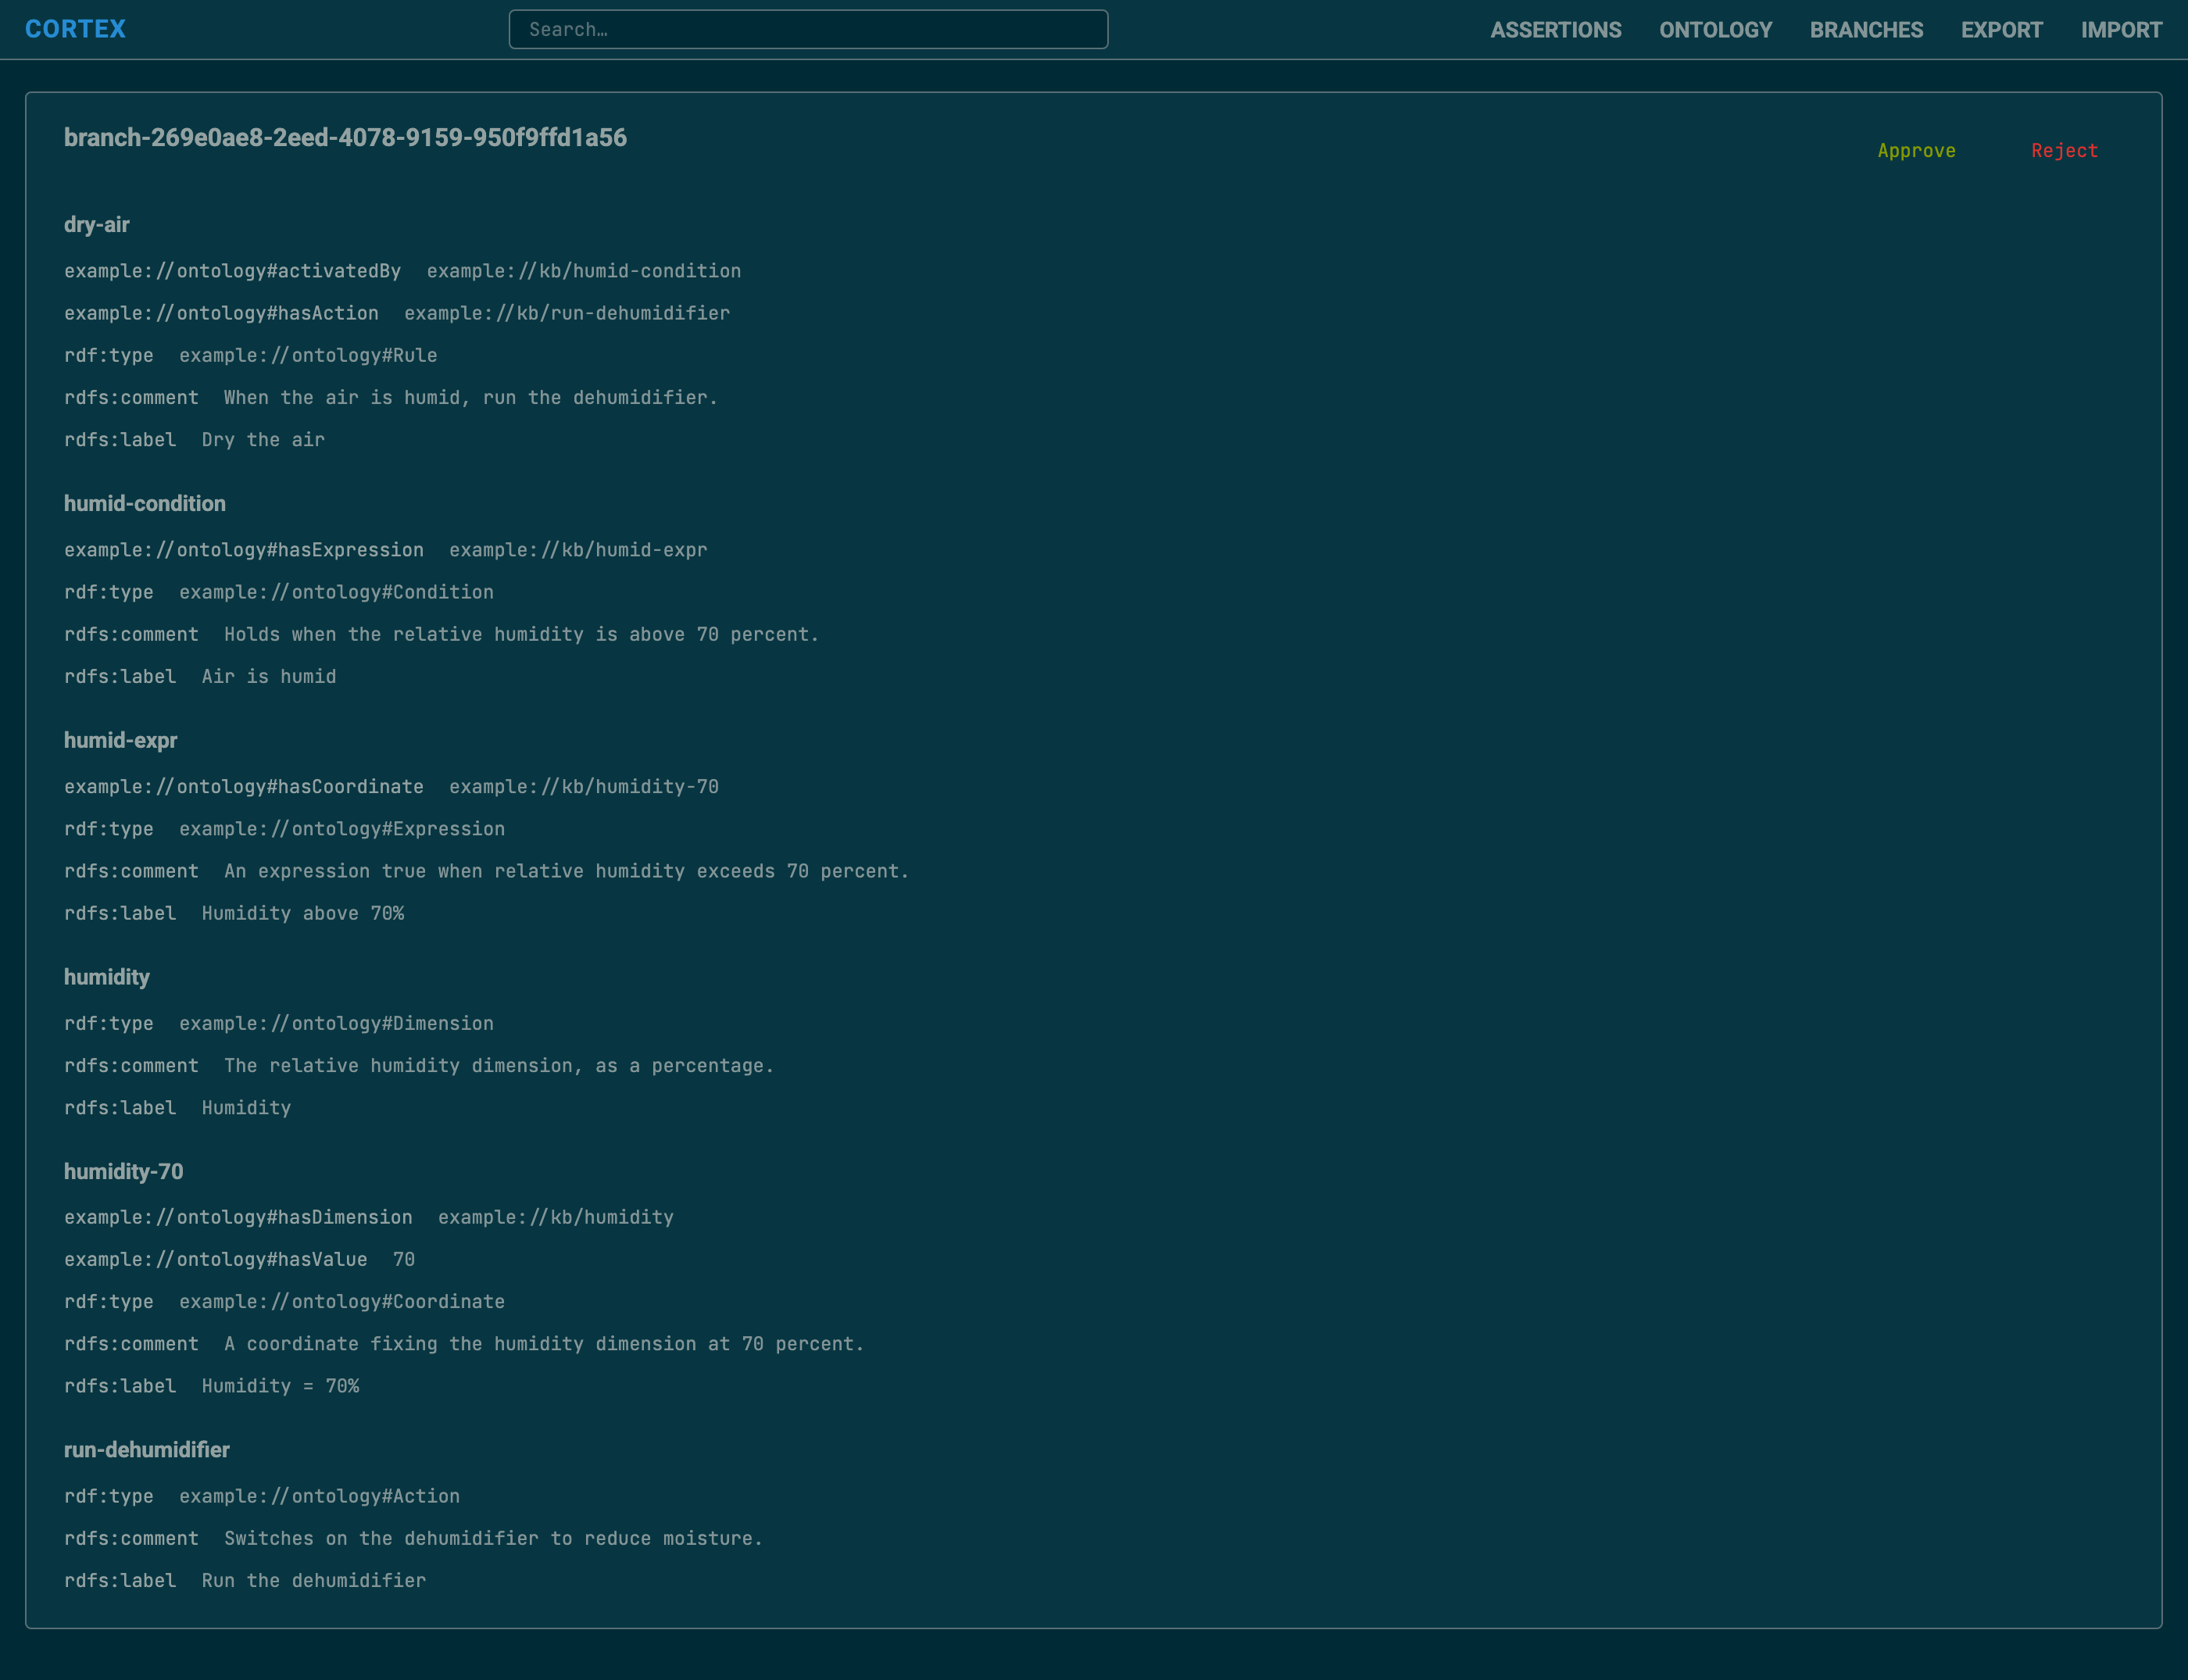Select comment 'Holds when the relative humidity...'
Viewport: 2188px width, 1680px height.
pos(521,635)
